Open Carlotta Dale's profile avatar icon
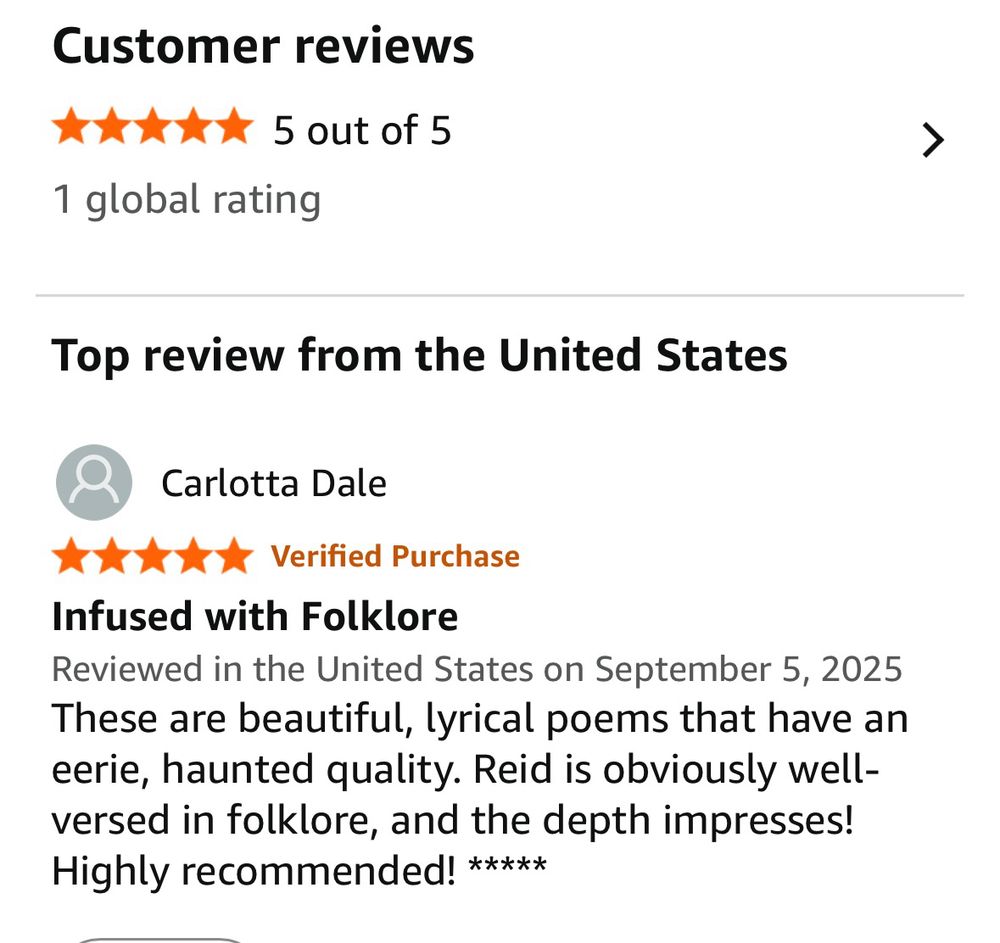 (94, 483)
